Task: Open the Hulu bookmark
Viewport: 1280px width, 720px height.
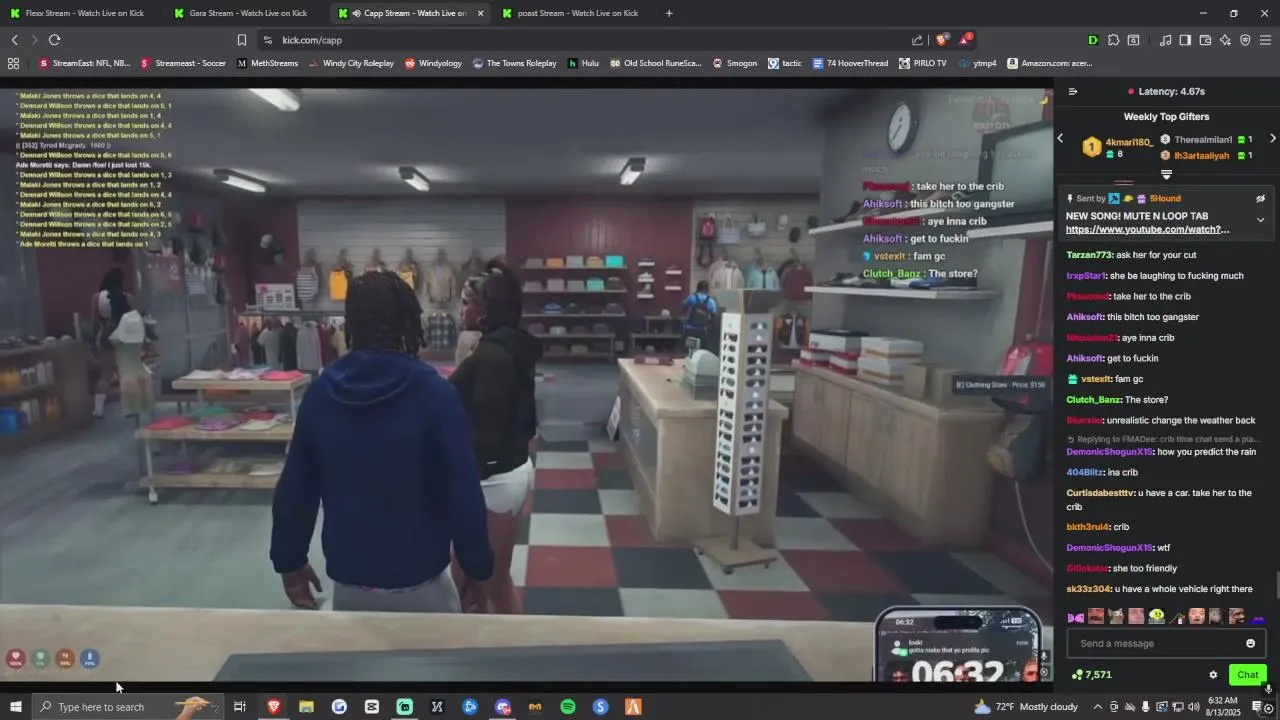Action: click(x=583, y=63)
